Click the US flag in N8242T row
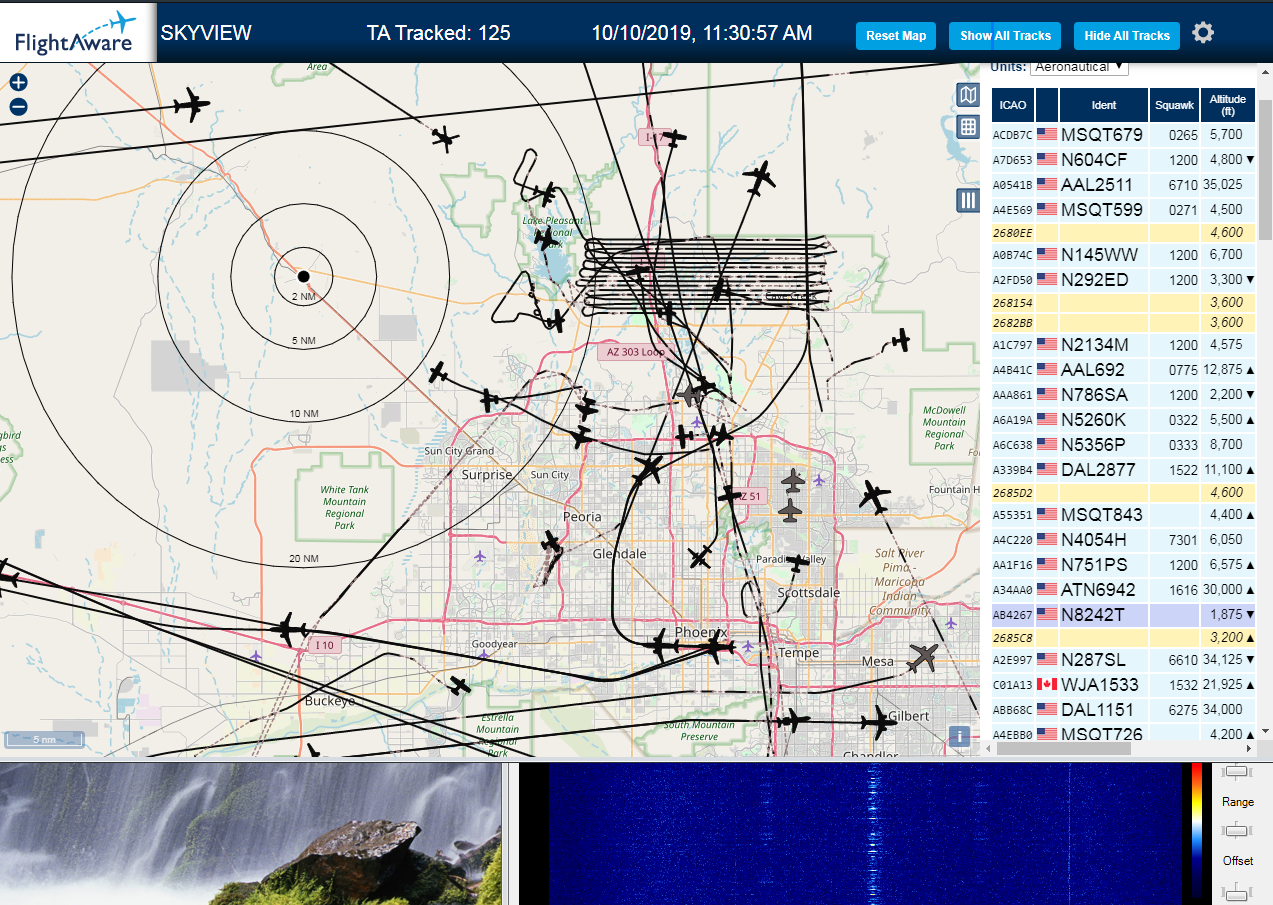 pos(1046,614)
